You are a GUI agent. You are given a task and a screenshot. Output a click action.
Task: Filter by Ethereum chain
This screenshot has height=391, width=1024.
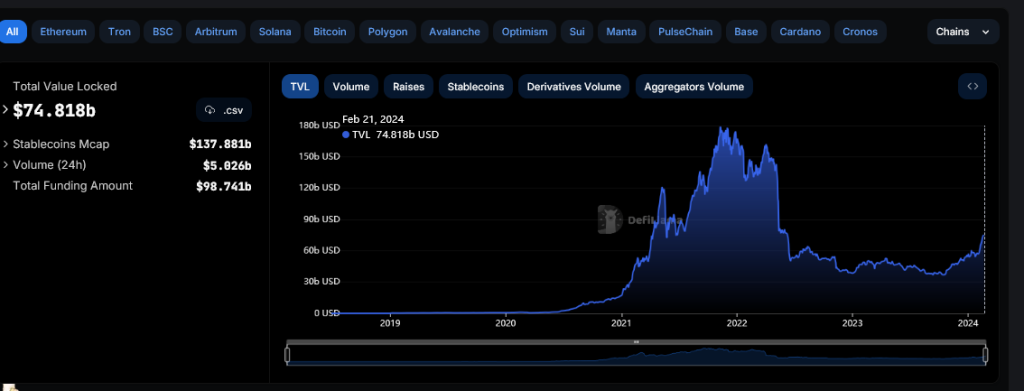63,31
